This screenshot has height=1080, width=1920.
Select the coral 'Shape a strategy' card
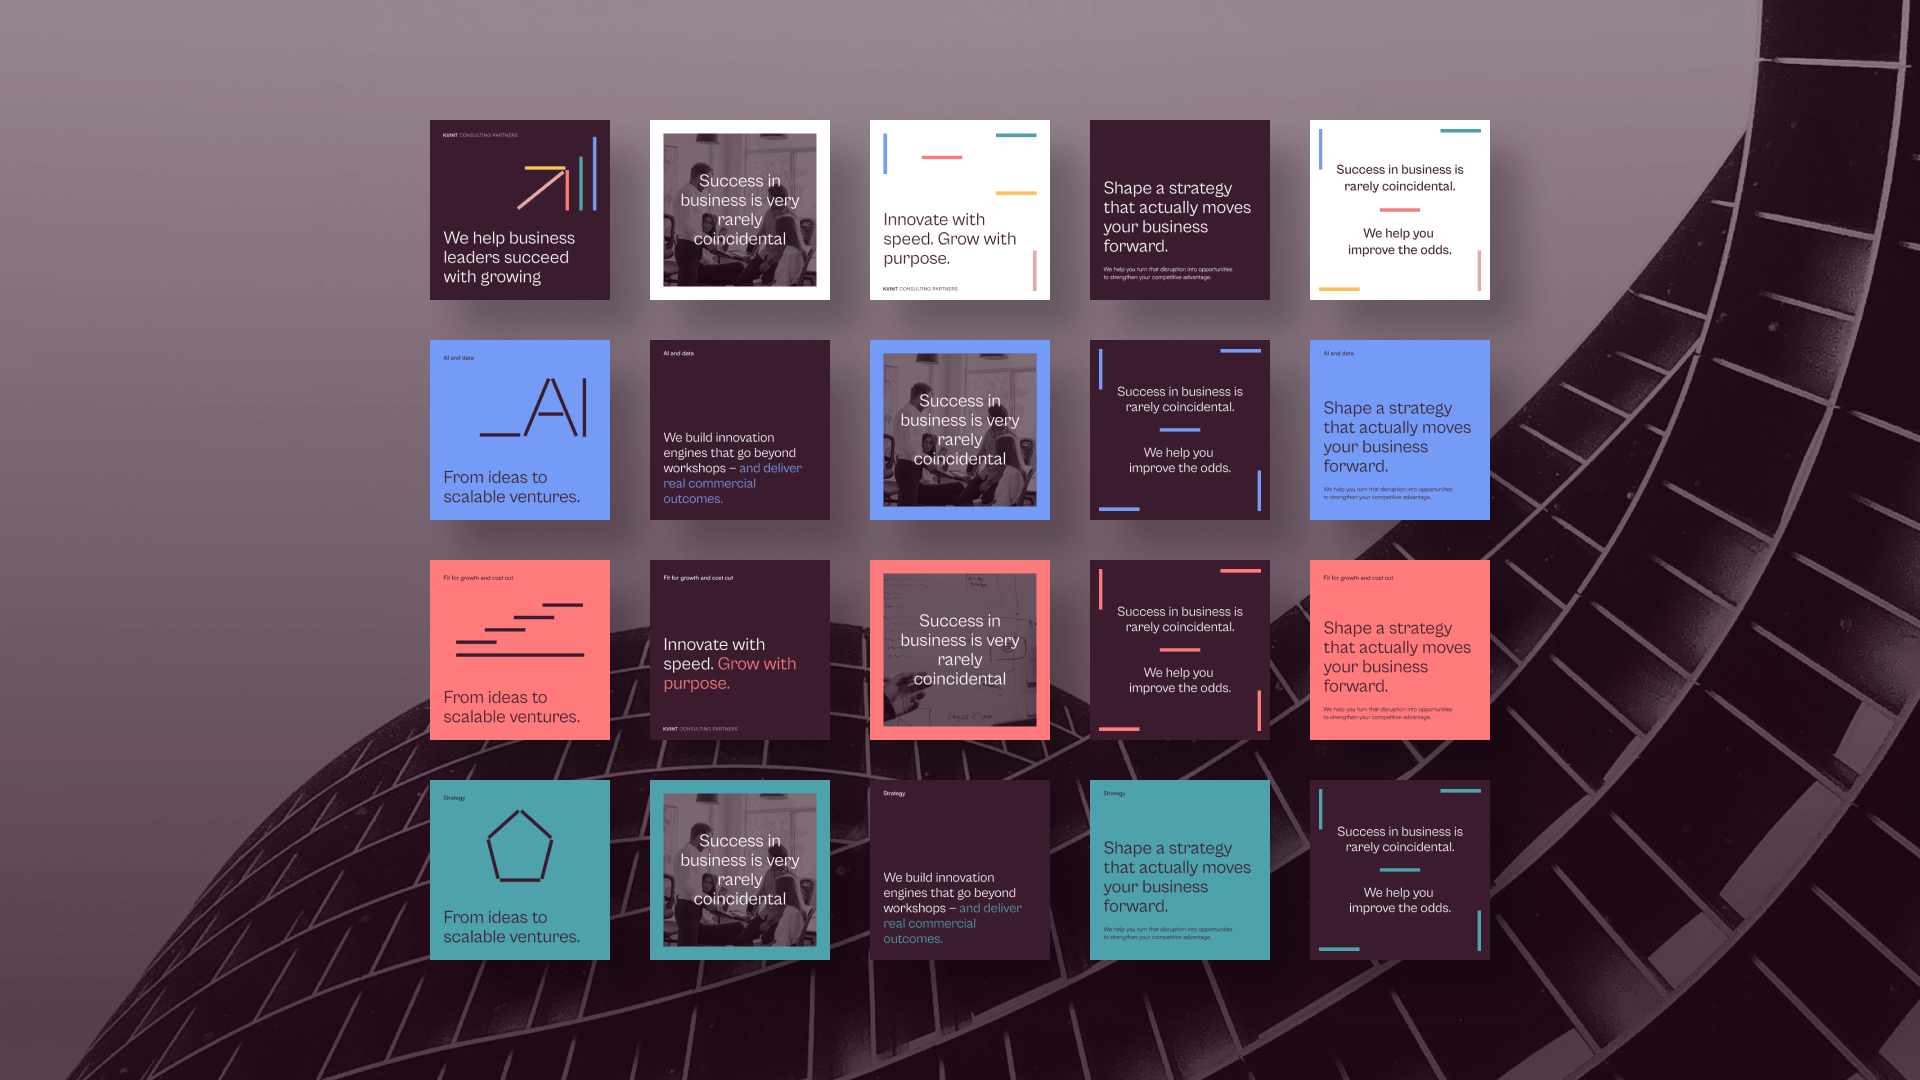[1399, 650]
